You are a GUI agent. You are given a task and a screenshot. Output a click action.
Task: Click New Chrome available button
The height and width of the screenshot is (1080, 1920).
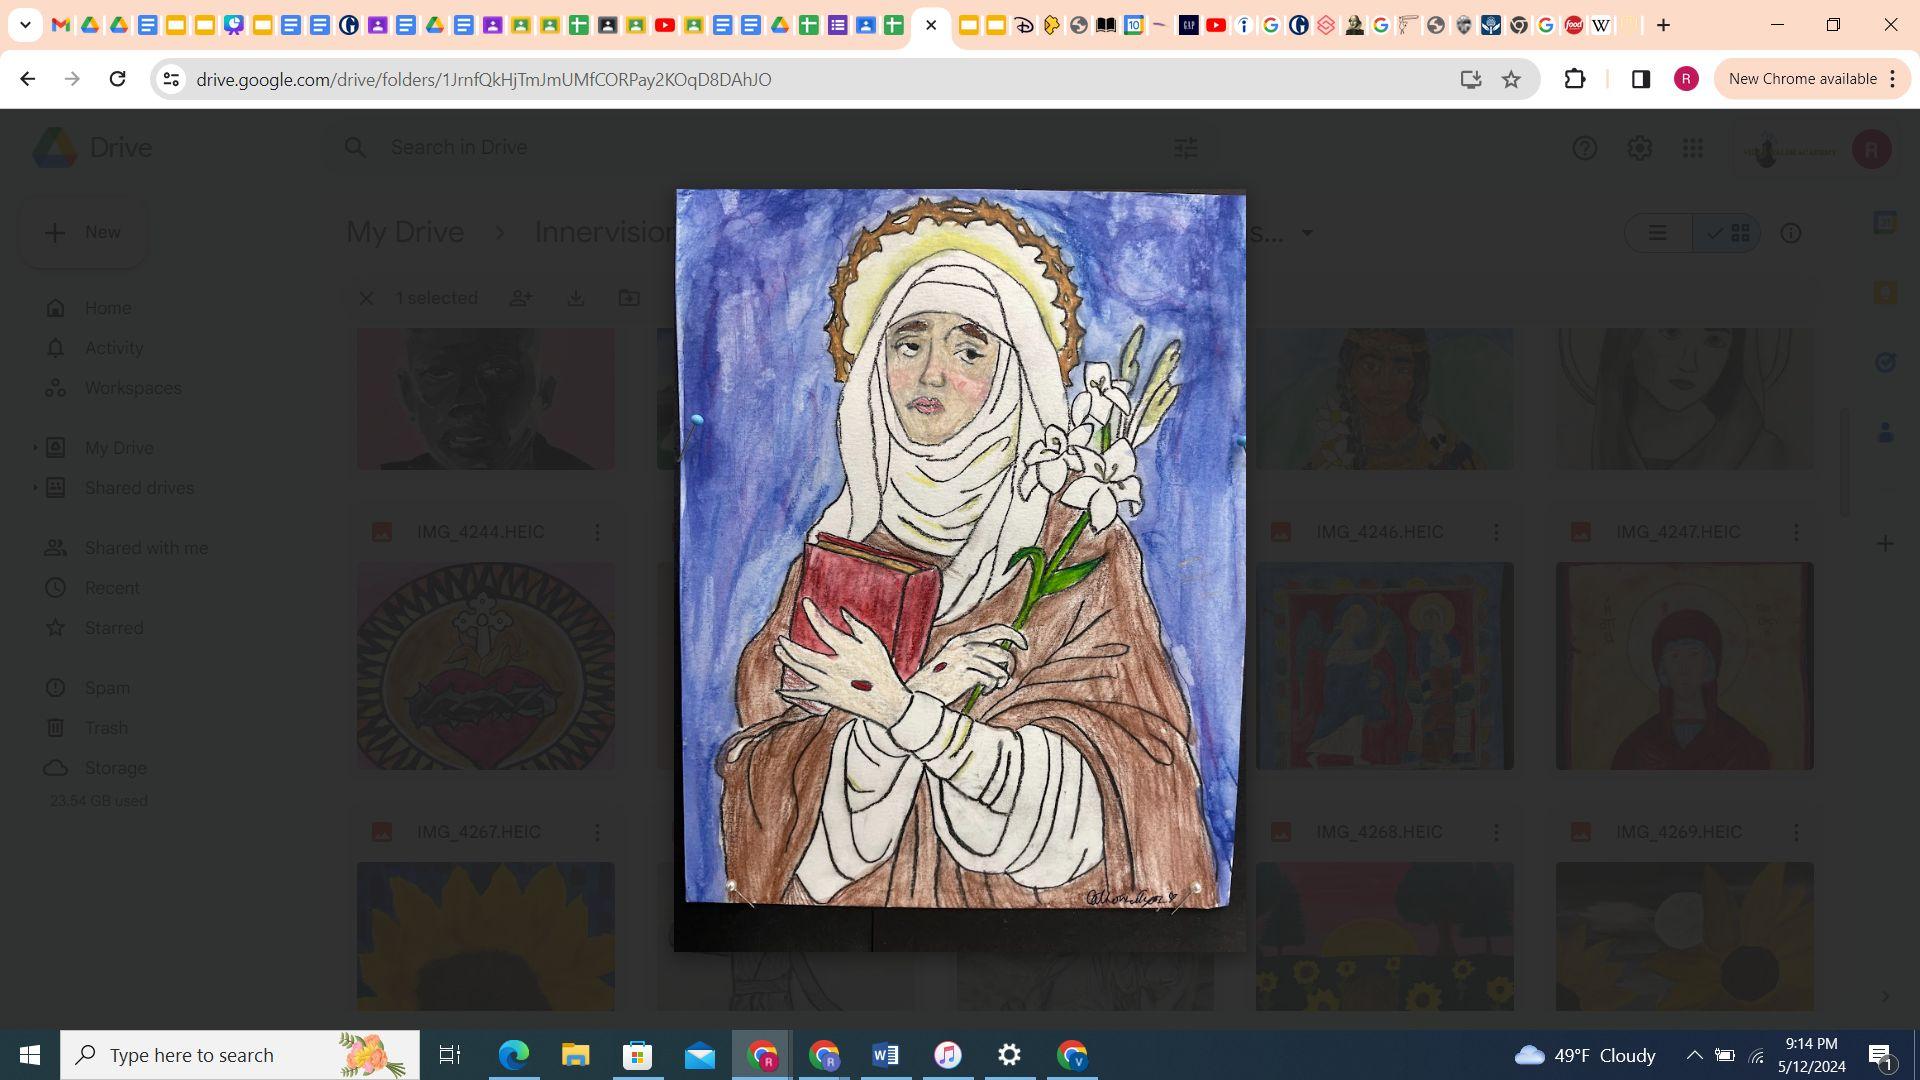point(1802,79)
